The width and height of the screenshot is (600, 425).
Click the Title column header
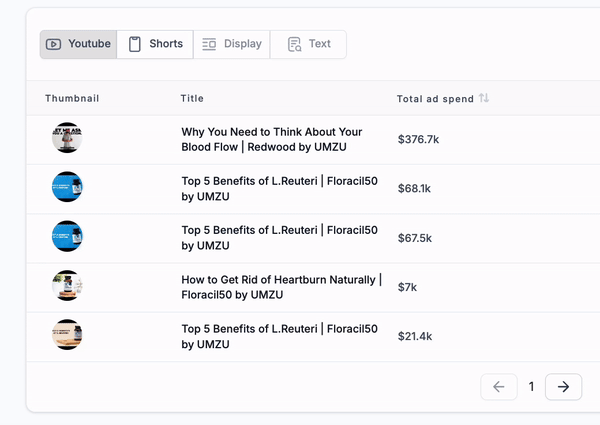click(192, 98)
